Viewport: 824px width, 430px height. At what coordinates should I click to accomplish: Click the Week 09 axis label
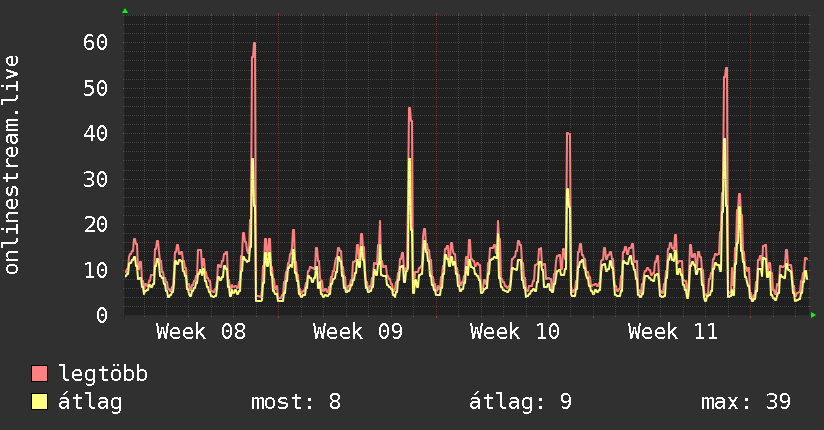(x=358, y=332)
